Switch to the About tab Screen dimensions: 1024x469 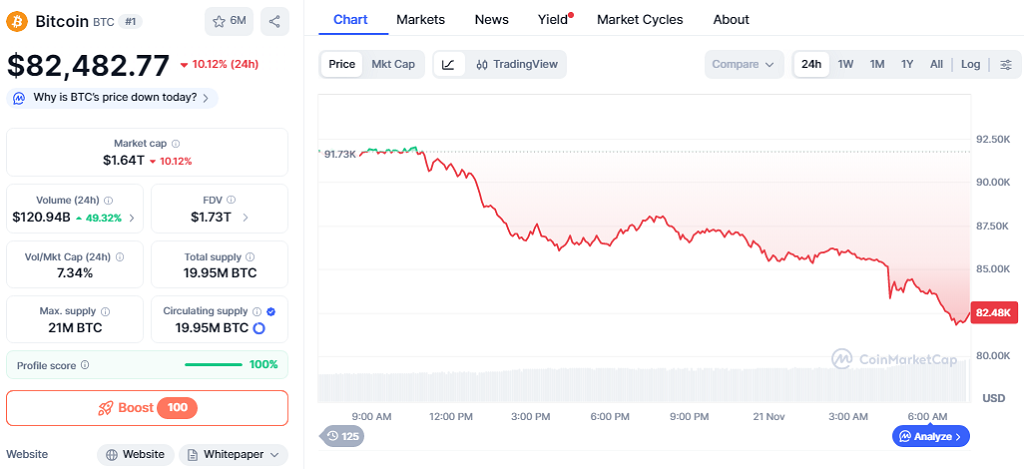click(x=731, y=20)
